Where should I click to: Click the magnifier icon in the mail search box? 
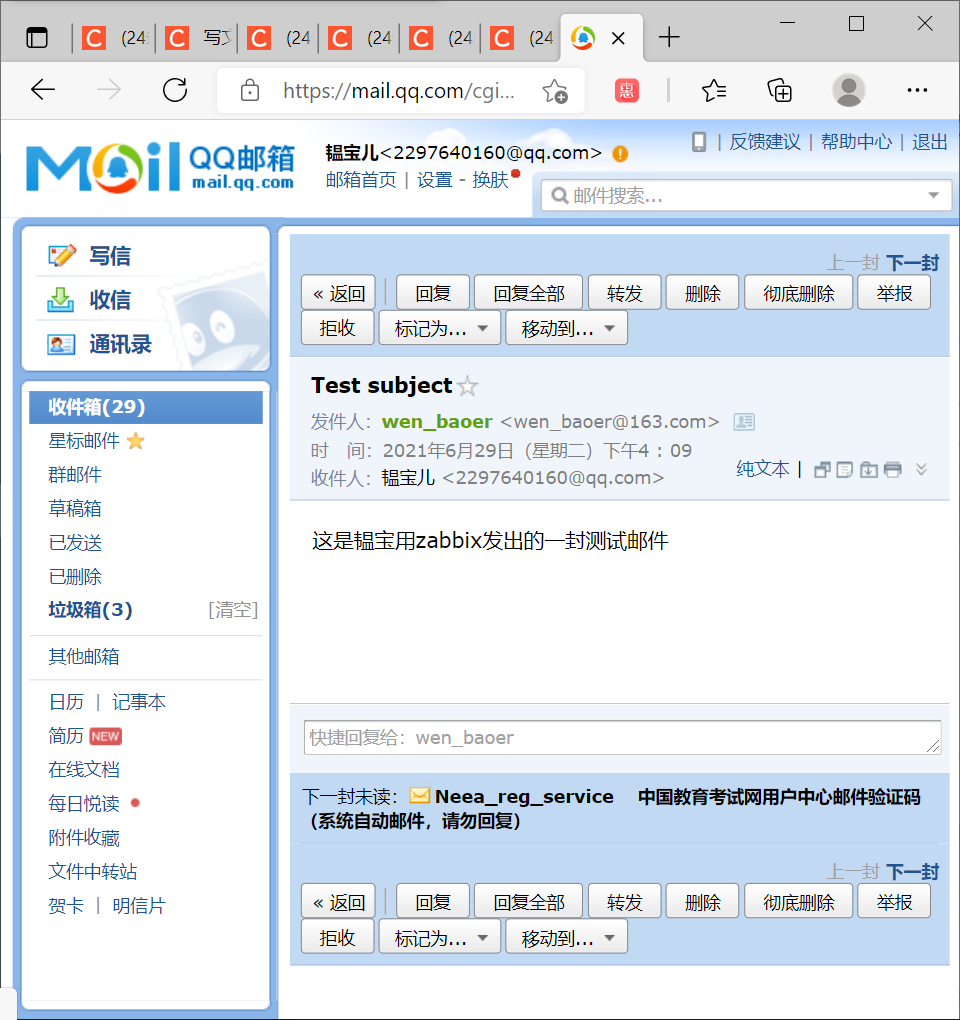[x=560, y=195]
